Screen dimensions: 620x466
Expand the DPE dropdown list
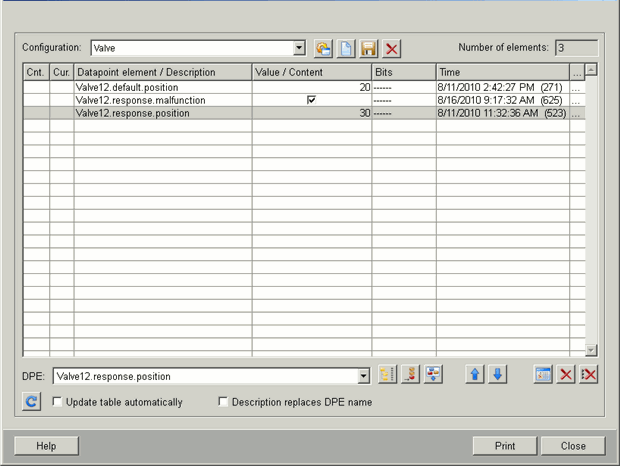coord(363,376)
